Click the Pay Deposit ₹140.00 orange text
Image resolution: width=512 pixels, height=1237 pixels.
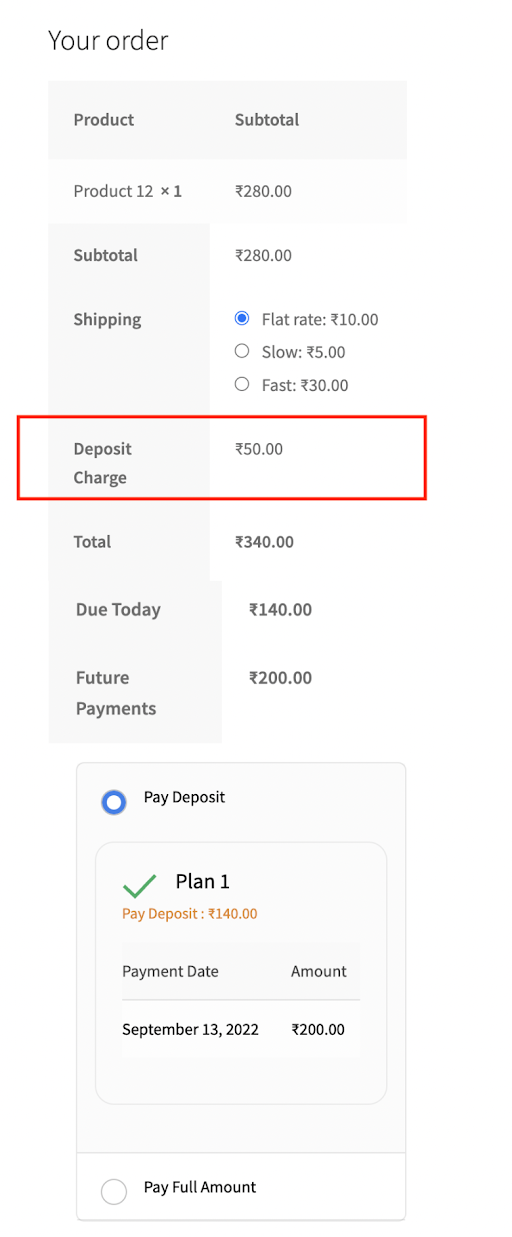(190, 913)
